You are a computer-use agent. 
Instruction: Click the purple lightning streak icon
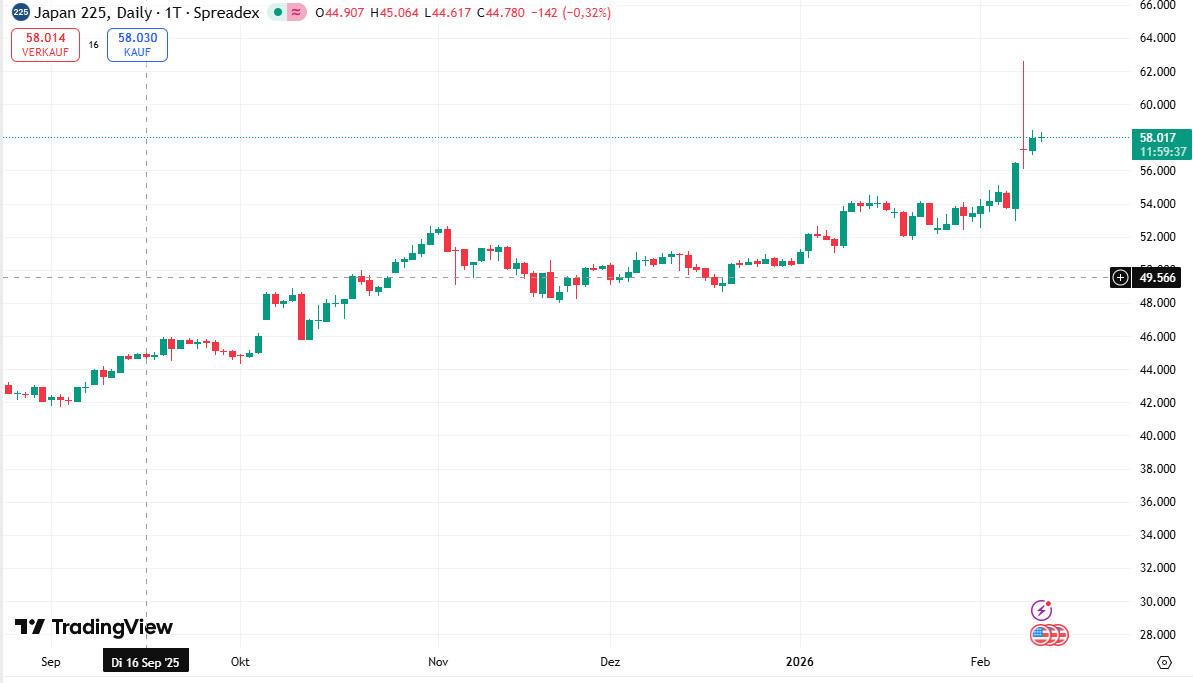click(1041, 608)
